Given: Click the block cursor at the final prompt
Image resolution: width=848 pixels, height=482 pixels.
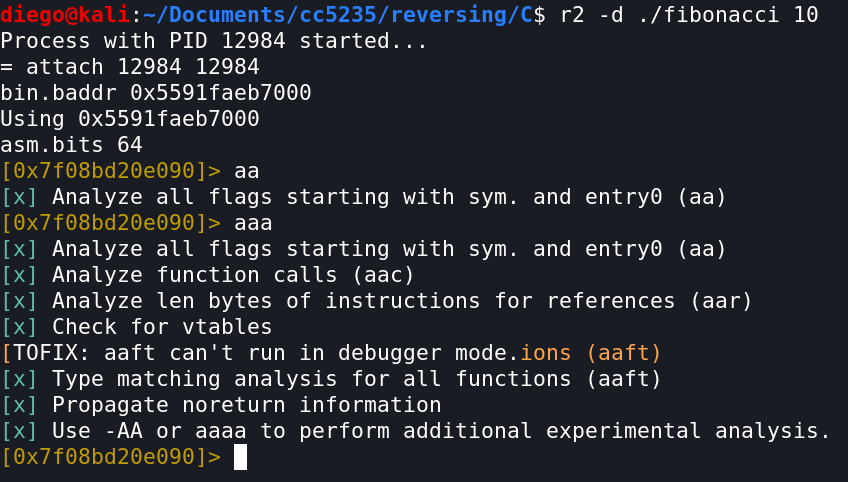Looking at the screenshot, I should click(240, 457).
